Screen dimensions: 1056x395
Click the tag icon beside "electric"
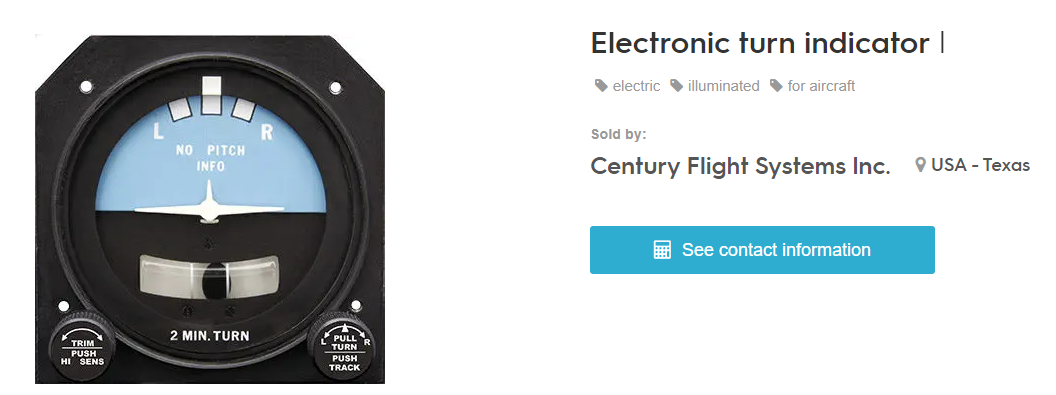click(601, 85)
